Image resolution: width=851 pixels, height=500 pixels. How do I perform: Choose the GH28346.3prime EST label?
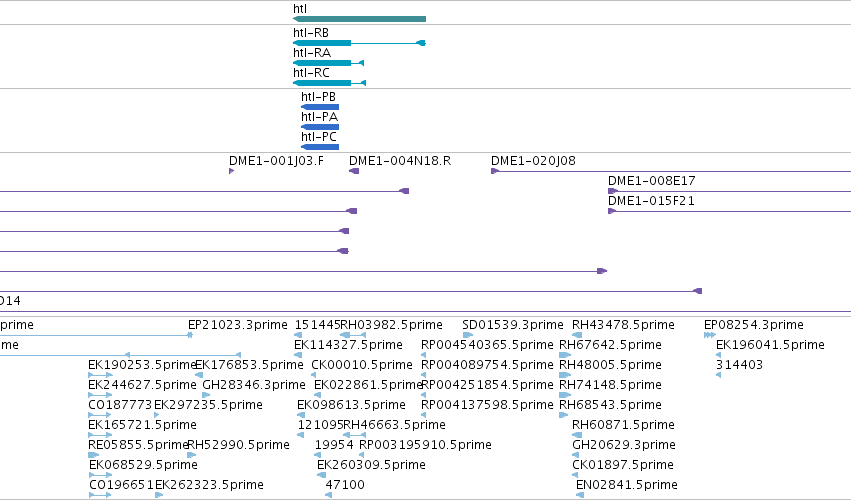[x=254, y=385]
